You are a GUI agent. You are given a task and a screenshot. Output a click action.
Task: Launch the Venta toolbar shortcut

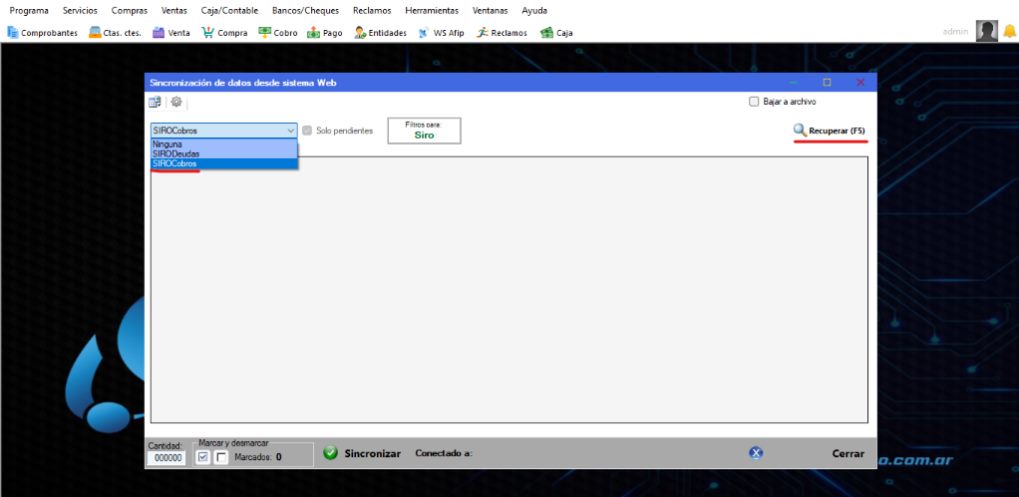tap(172, 32)
